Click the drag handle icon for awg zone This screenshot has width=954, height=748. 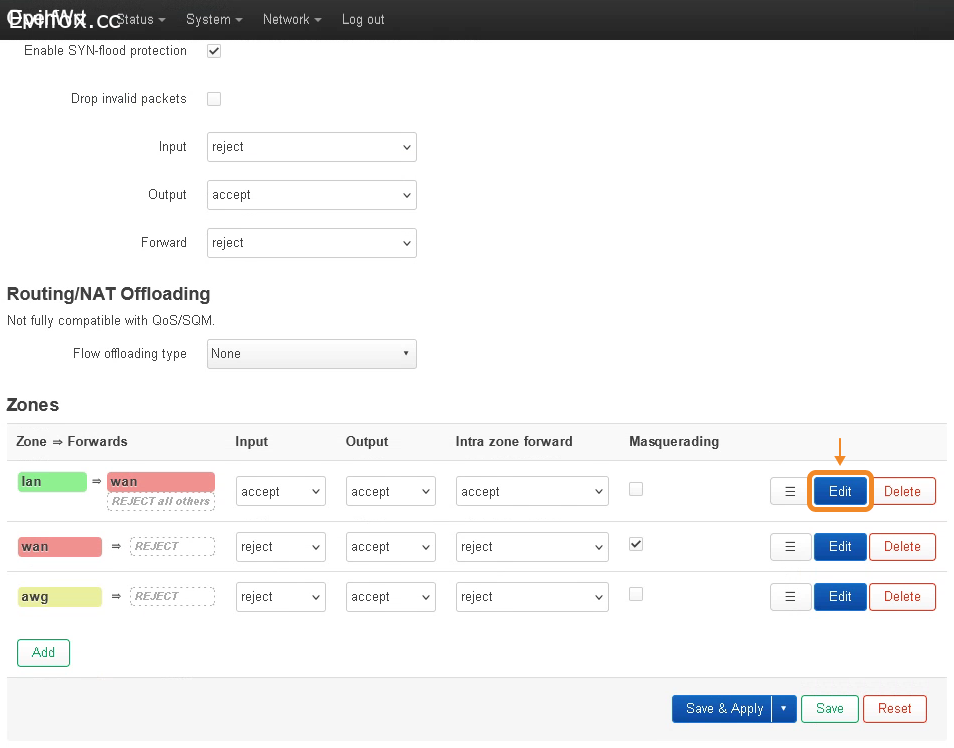tap(790, 597)
